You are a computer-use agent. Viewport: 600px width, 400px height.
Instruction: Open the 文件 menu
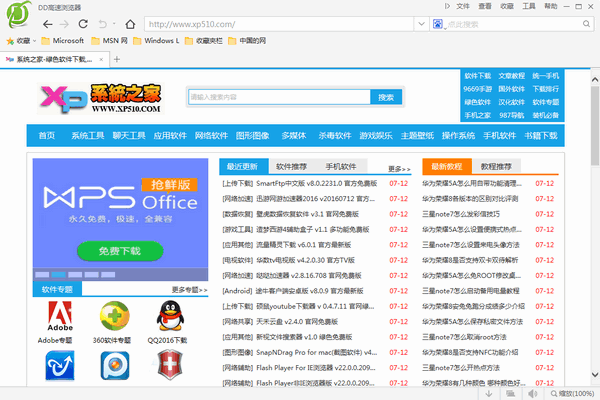463,6
